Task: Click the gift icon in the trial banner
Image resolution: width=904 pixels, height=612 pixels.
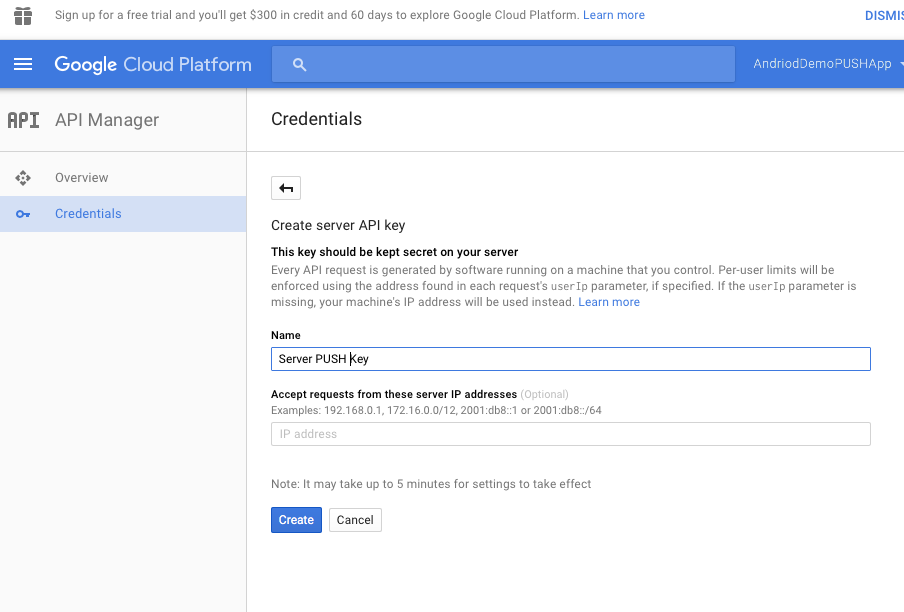Action: coord(23,15)
